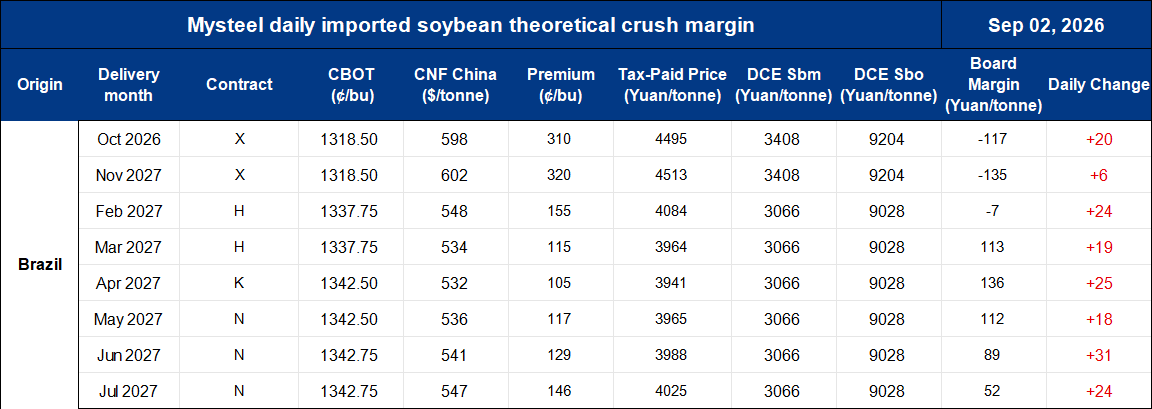Click the Origin column header
The width and height of the screenshot is (1152, 409).
[x=40, y=84]
